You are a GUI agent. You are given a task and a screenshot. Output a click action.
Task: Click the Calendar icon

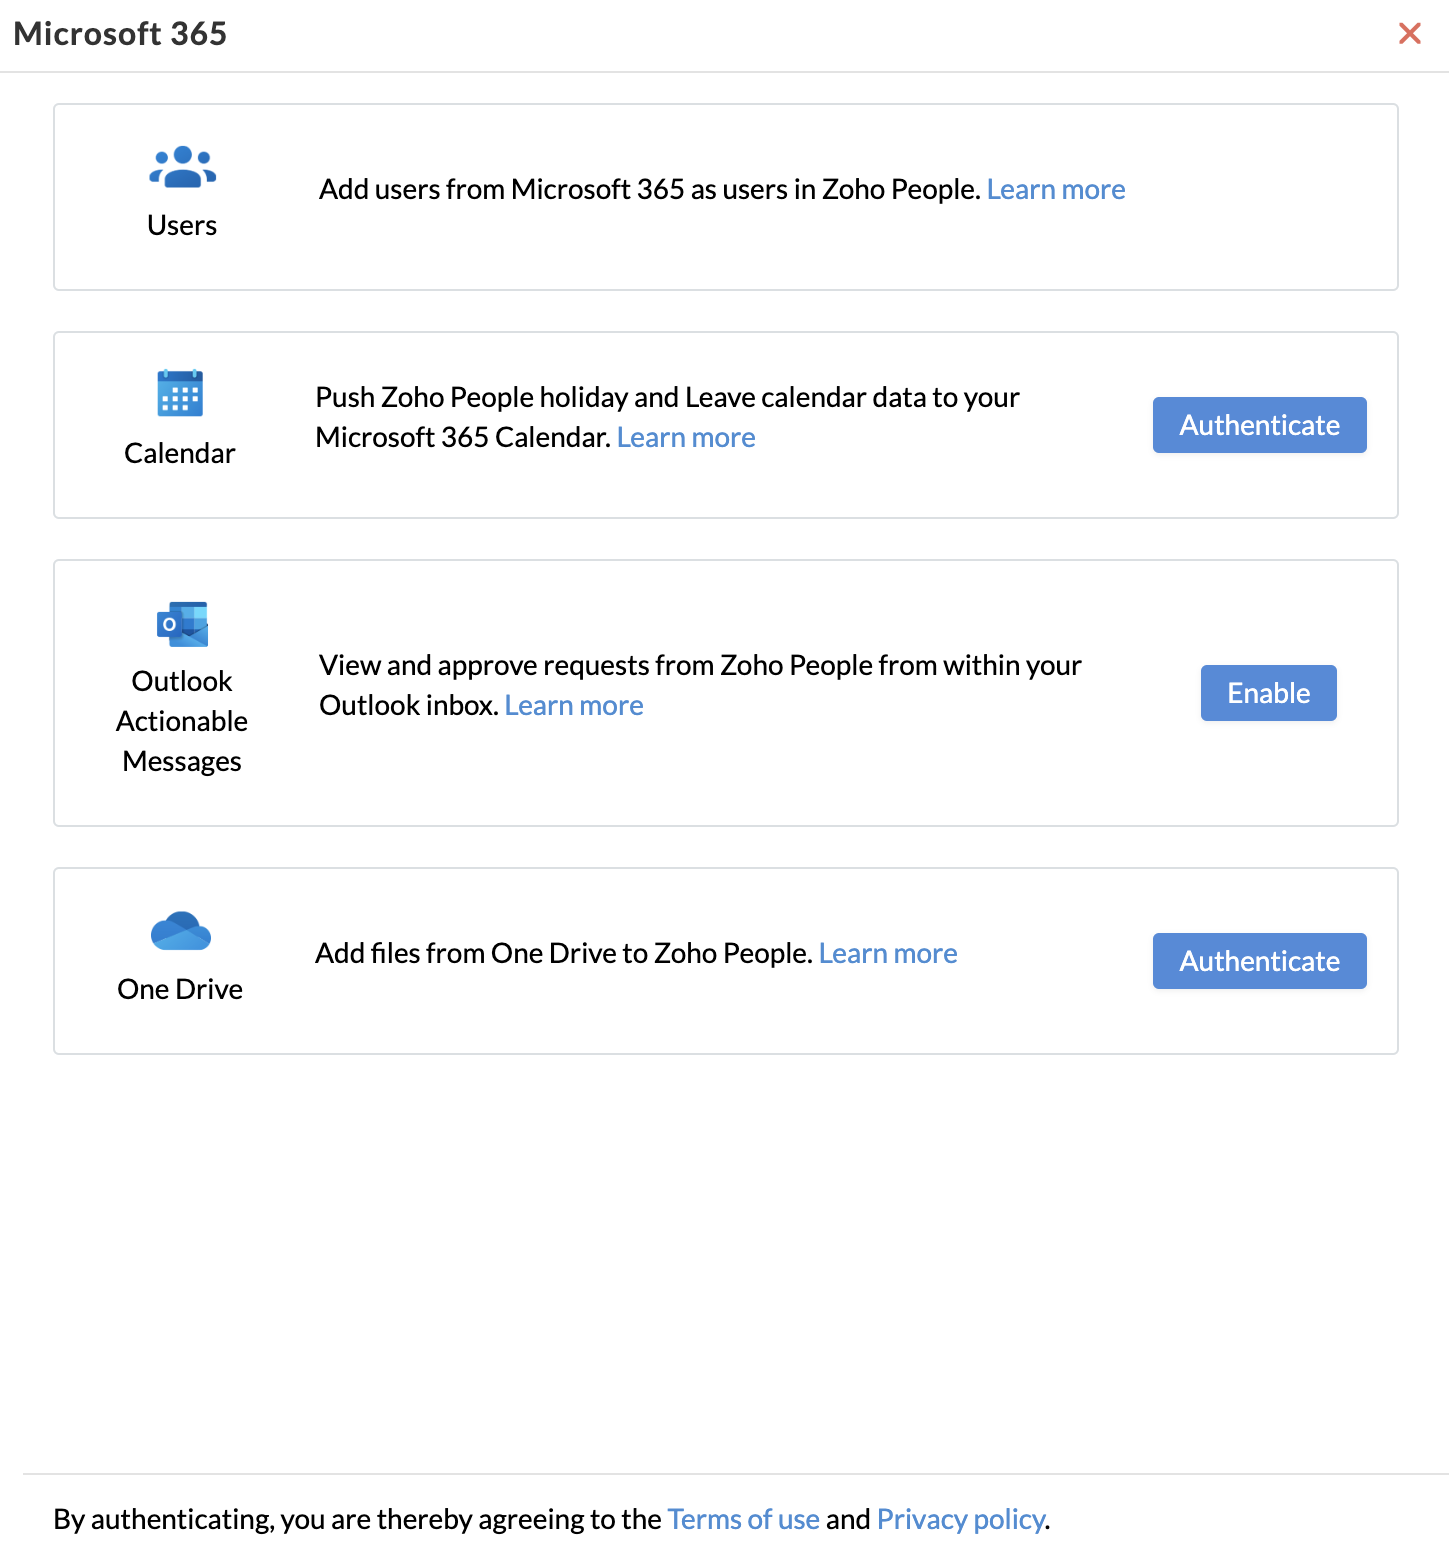180,393
